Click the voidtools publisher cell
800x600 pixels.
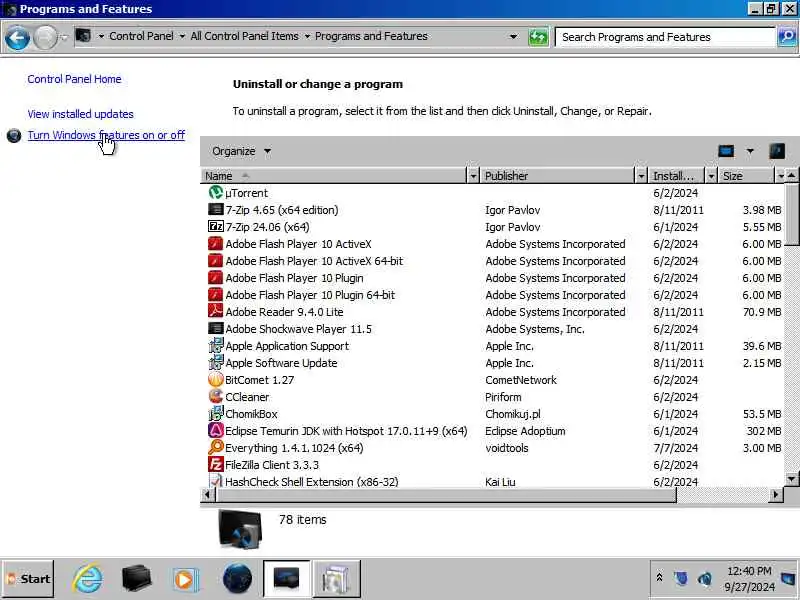pos(507,448)
